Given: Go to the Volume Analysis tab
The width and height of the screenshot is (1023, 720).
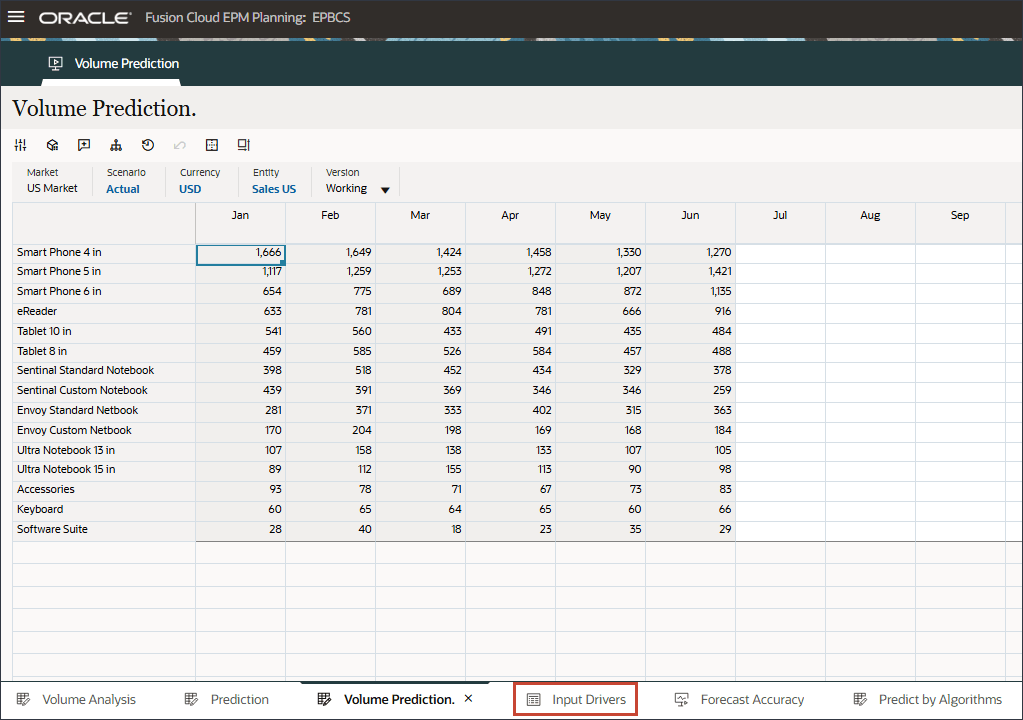Looking at the screenshot, I should coord(76,699).
